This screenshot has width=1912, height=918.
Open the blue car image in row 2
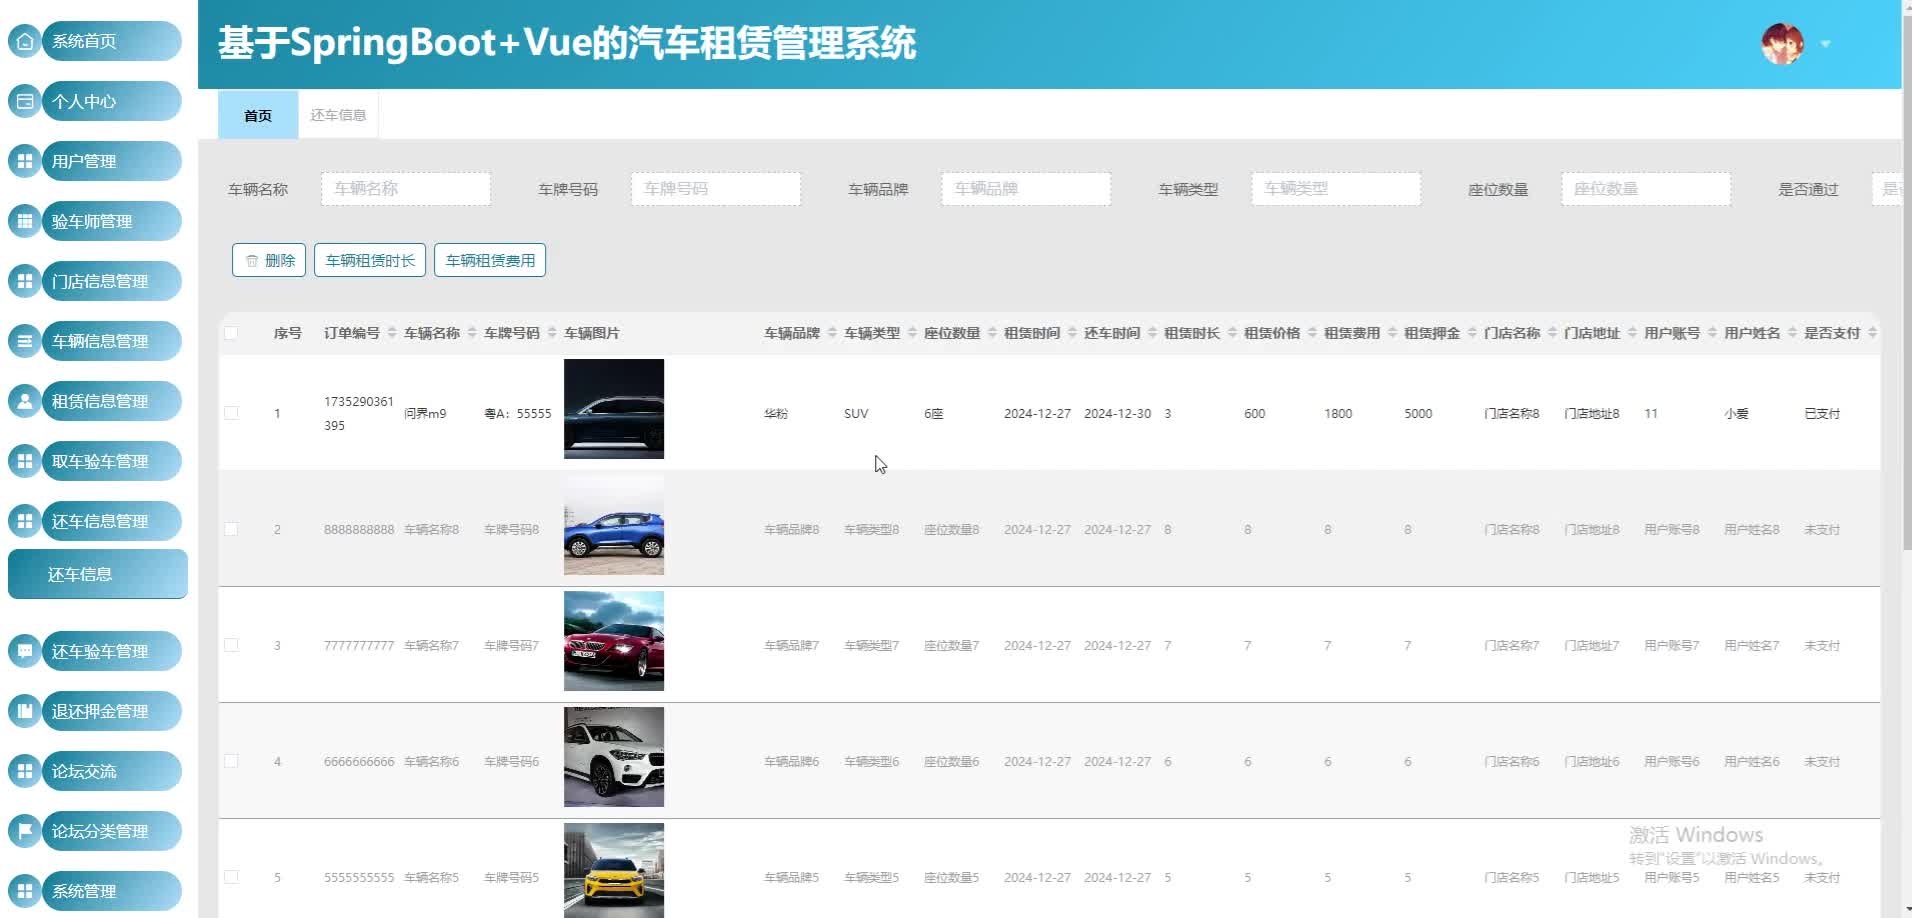click(614, 525)
